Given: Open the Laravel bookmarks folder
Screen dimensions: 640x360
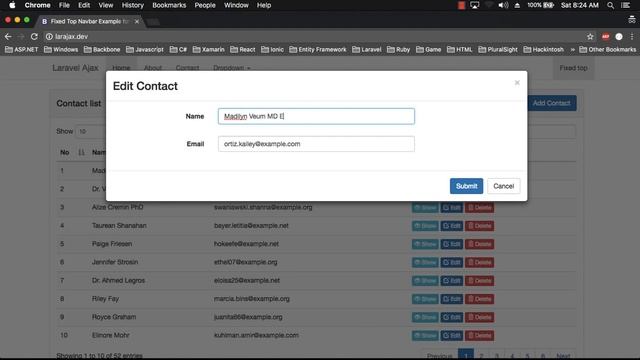Looking at the screenshot, I should (367, 49).
